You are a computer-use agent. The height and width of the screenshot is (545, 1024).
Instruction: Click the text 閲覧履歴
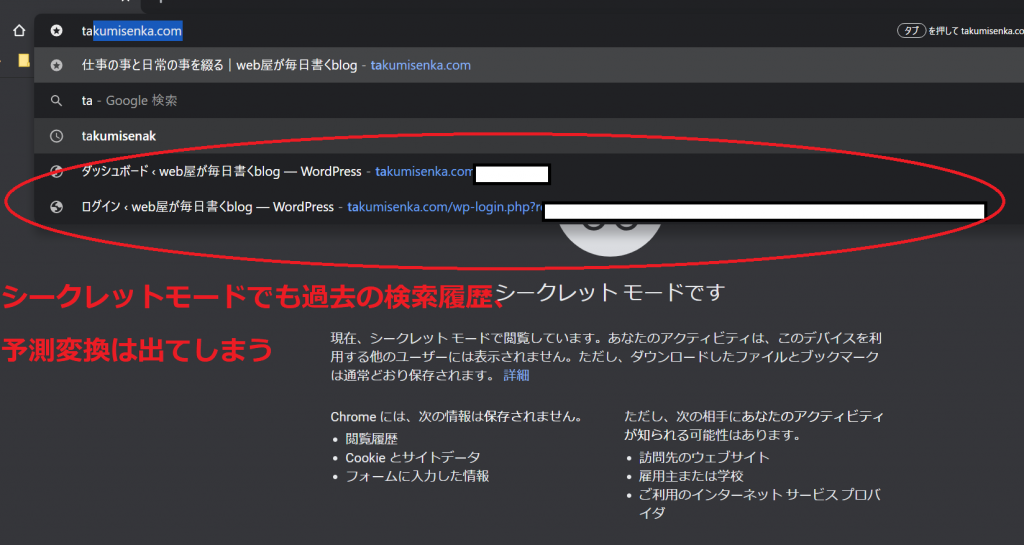pyautogui.click(x=372, y=439)
